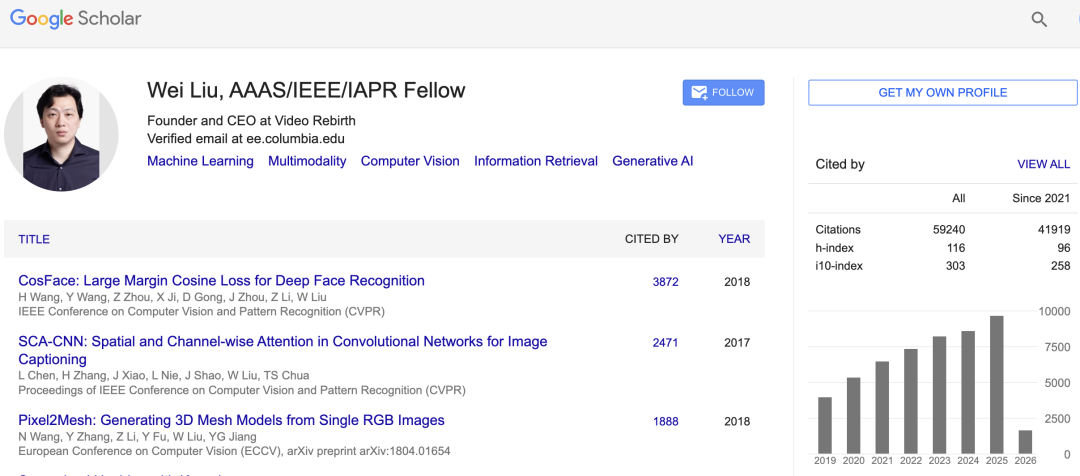
Task: Sort publications by Title column
Action: point(34,239)
